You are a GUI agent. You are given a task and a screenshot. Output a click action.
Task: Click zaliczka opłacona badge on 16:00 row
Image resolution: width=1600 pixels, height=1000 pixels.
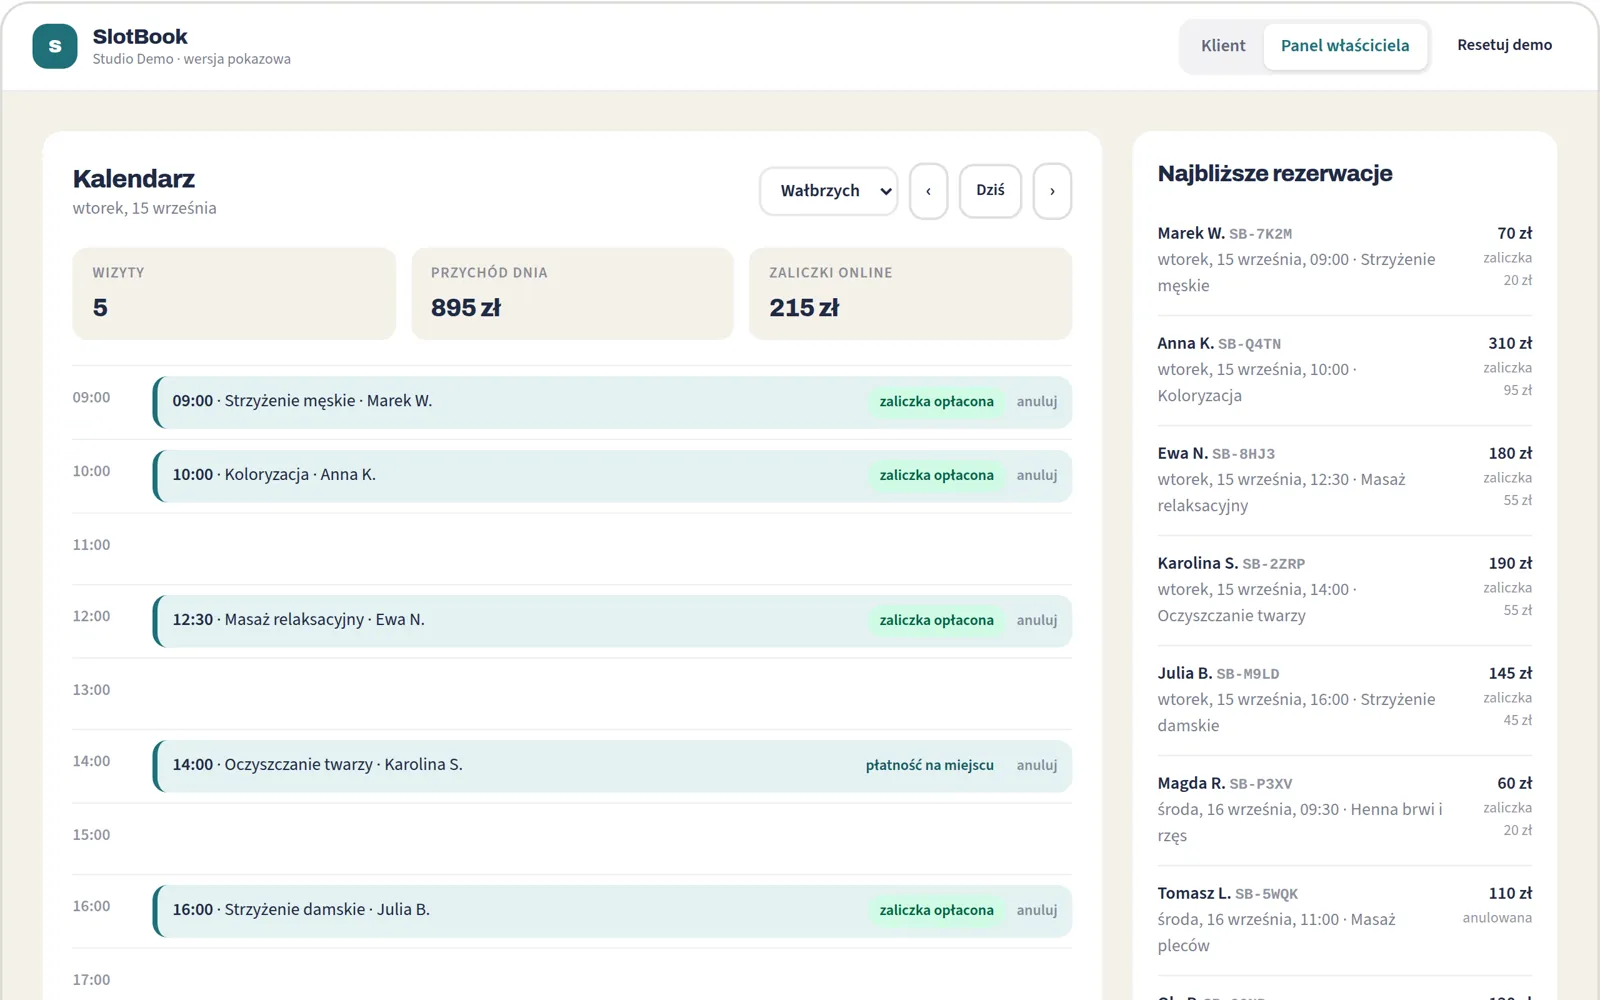[x=936, y=911]
